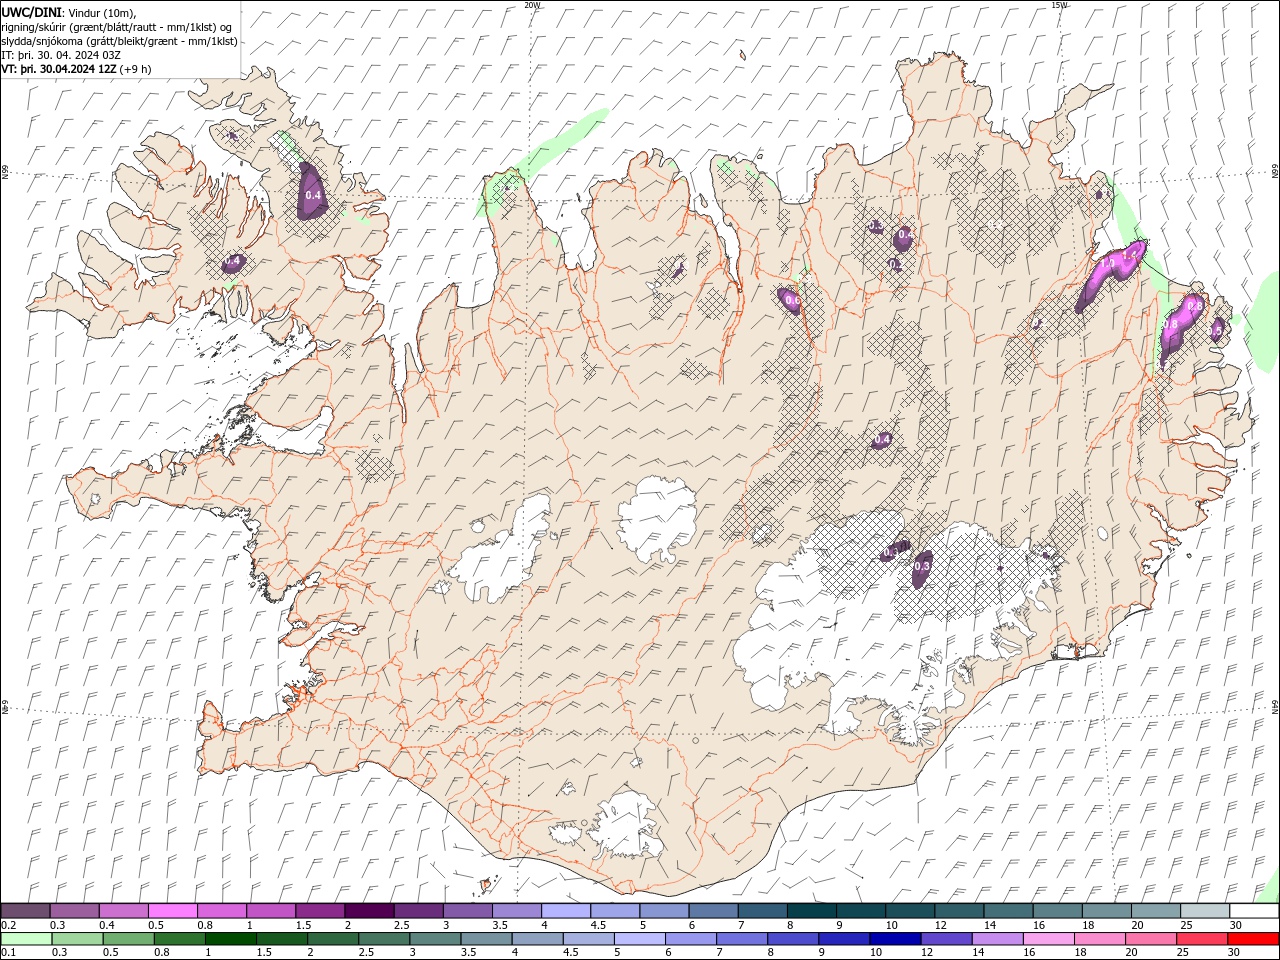Click the pale green 0.1 rain legend swatch
The height and width of the screenshot is (960, 1280).
coord(26,939)
